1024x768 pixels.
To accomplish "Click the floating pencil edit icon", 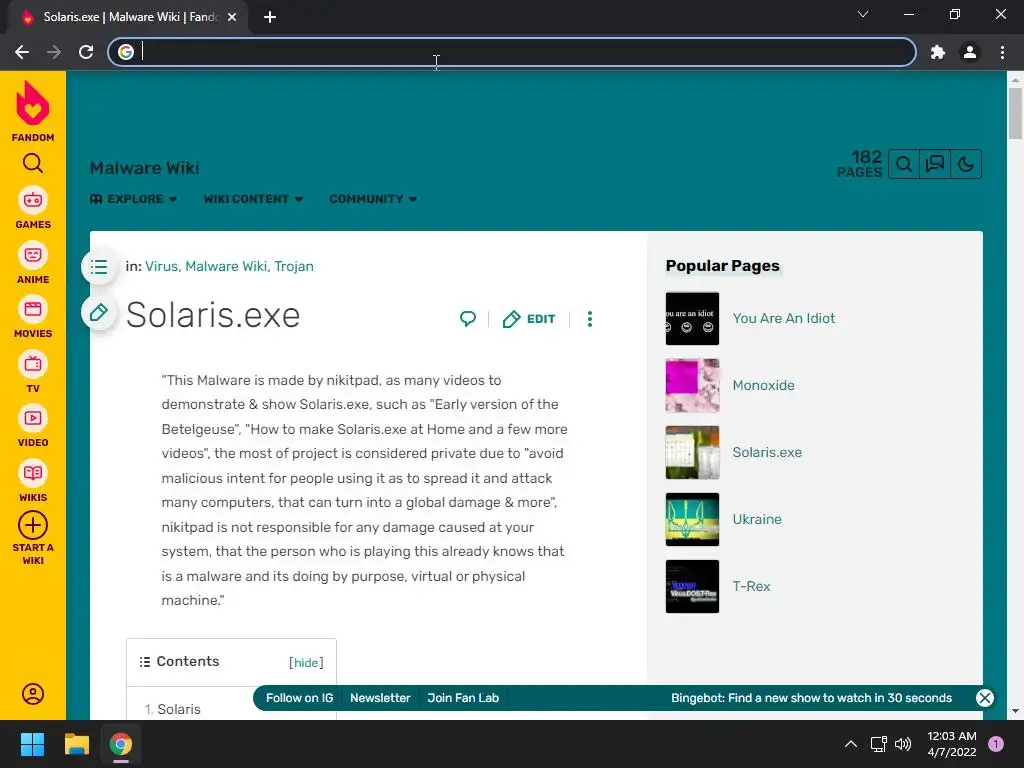I will [99, 312].
